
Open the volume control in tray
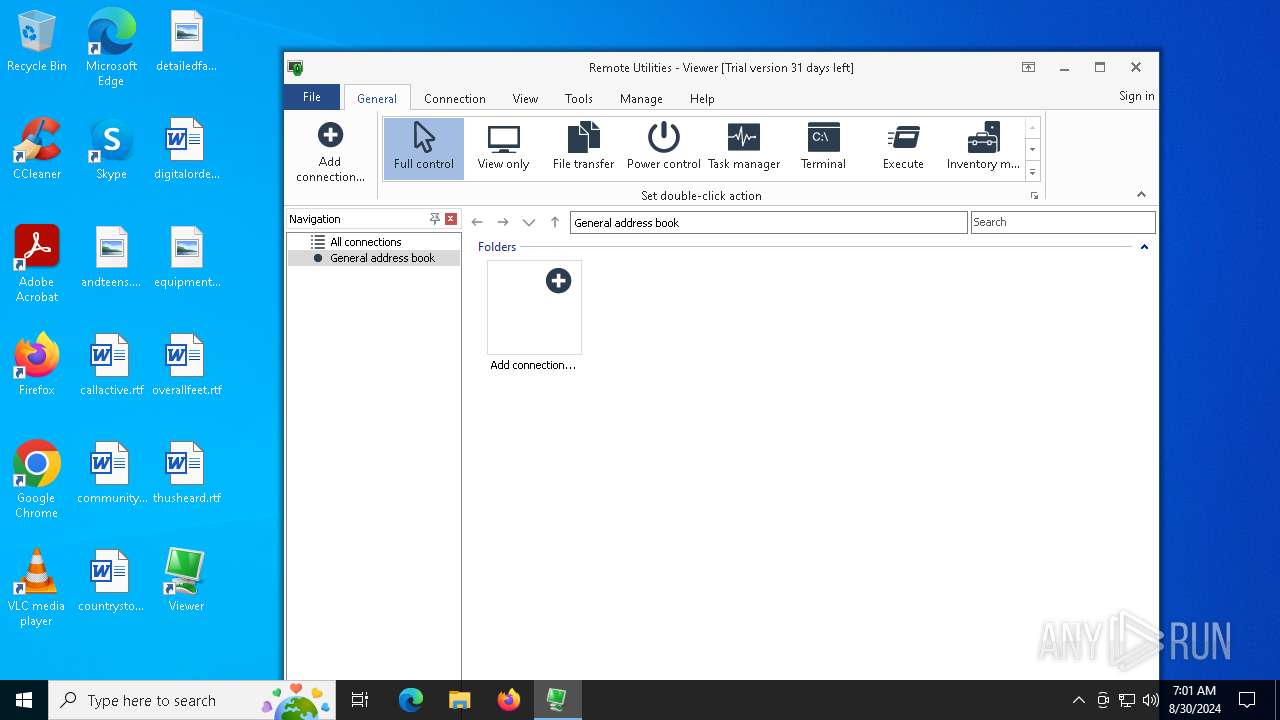click(1151, 700)
